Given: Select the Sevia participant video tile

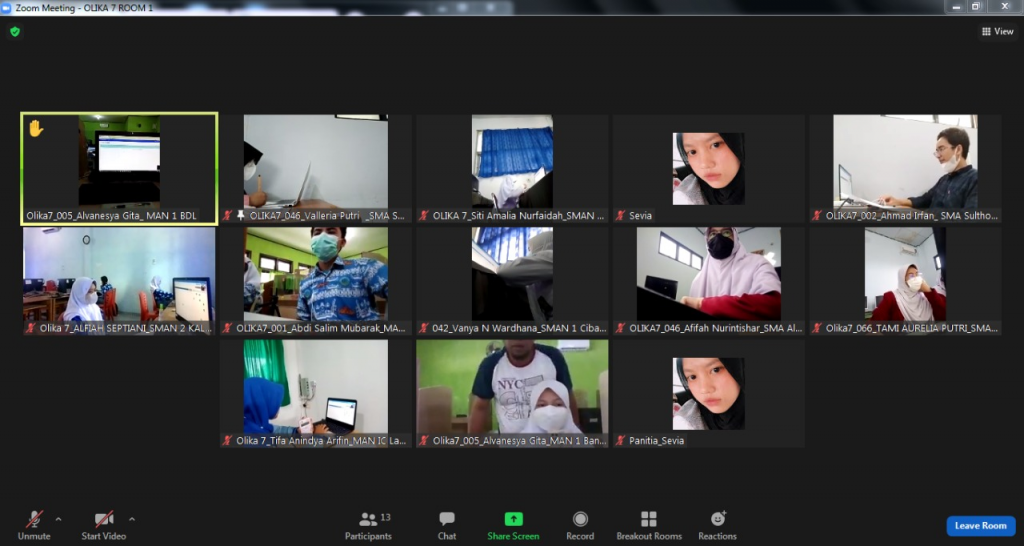Looking at the screenshot, I should [708, 168].
